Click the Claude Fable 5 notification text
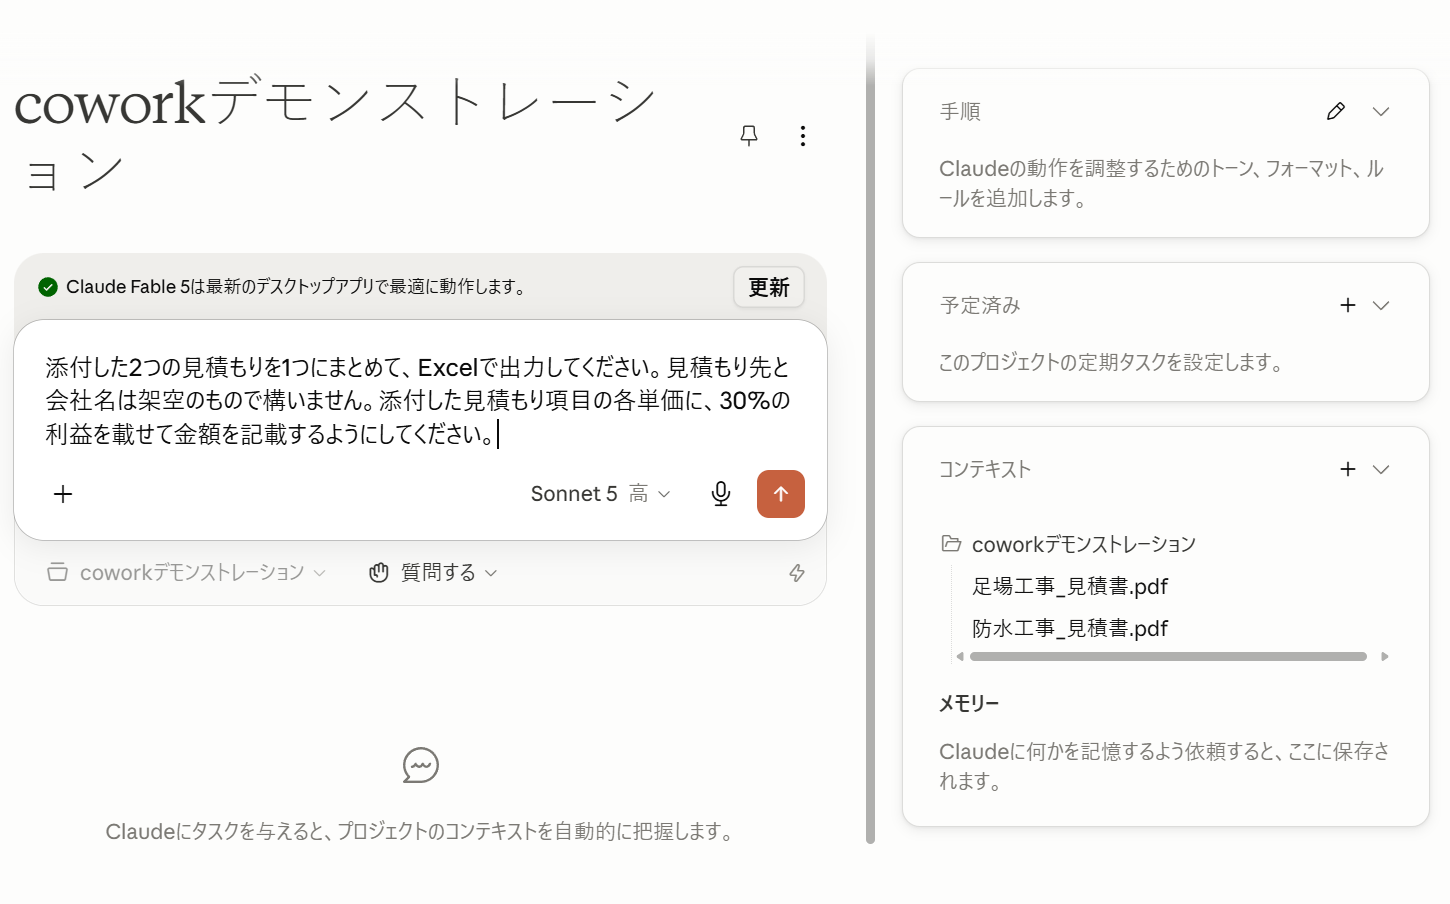The height and width of the screenshot is (904, 1450). click(x=296, y=287)
